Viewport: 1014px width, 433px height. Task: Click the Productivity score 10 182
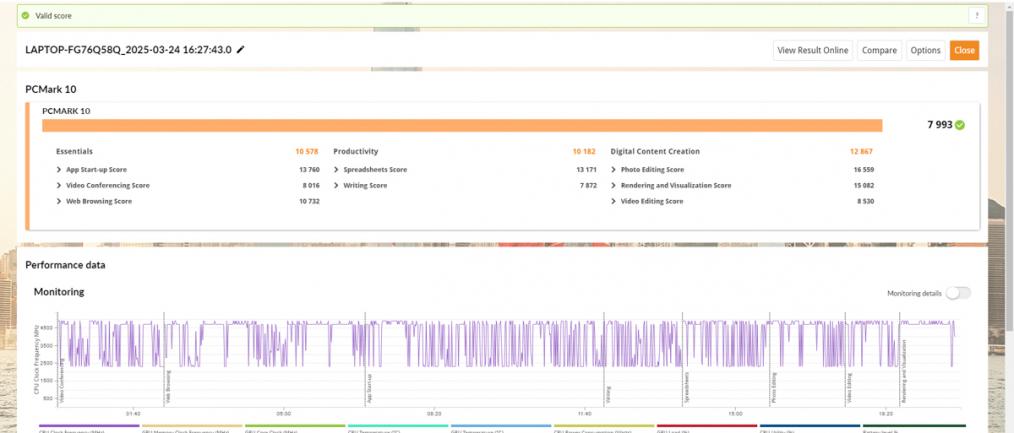(x=584, y=151)
